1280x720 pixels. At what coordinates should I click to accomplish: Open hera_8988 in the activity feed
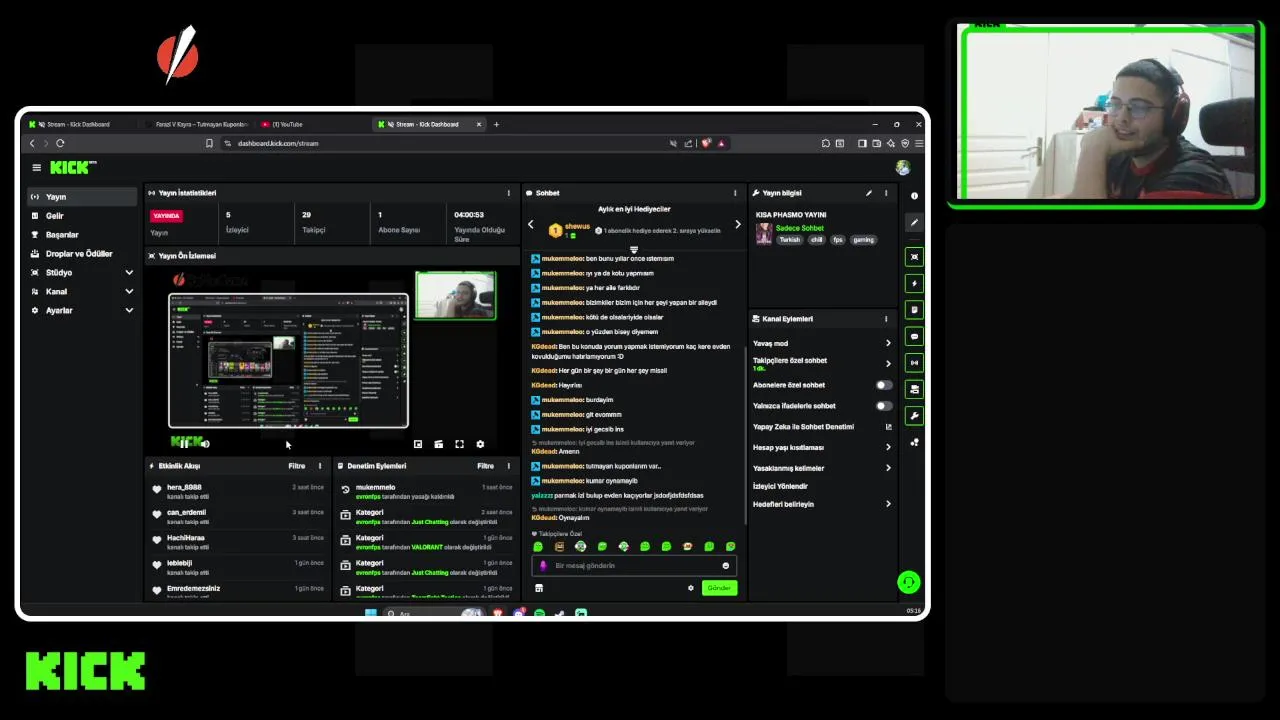[184, 488]
